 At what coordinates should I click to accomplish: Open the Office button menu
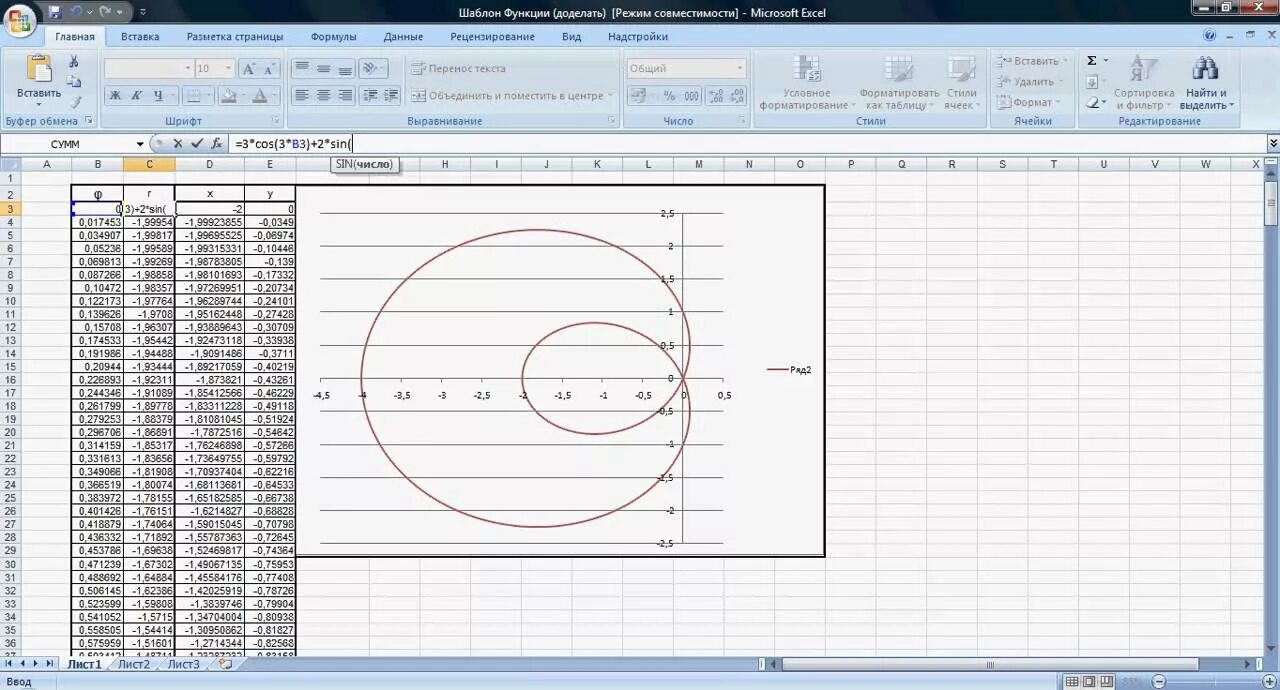click(20, 19)
